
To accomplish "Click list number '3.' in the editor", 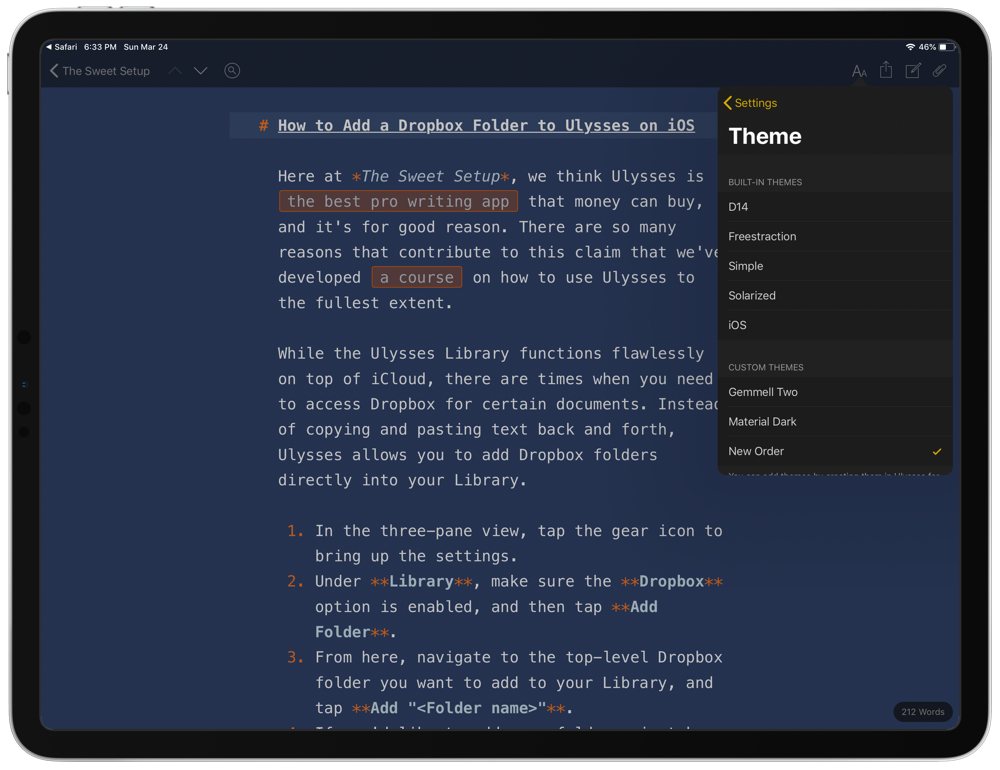I will click(x=295, y=657).
